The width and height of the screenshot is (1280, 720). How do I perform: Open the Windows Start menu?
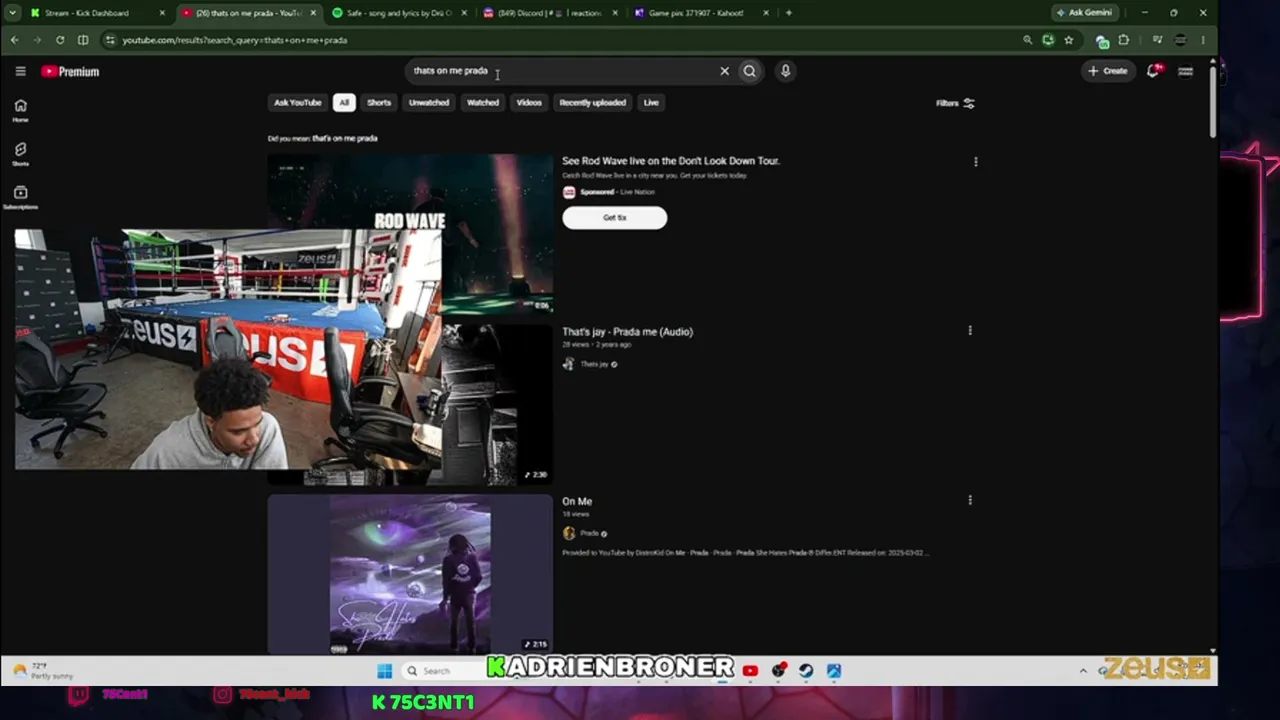tap(385, 671)
